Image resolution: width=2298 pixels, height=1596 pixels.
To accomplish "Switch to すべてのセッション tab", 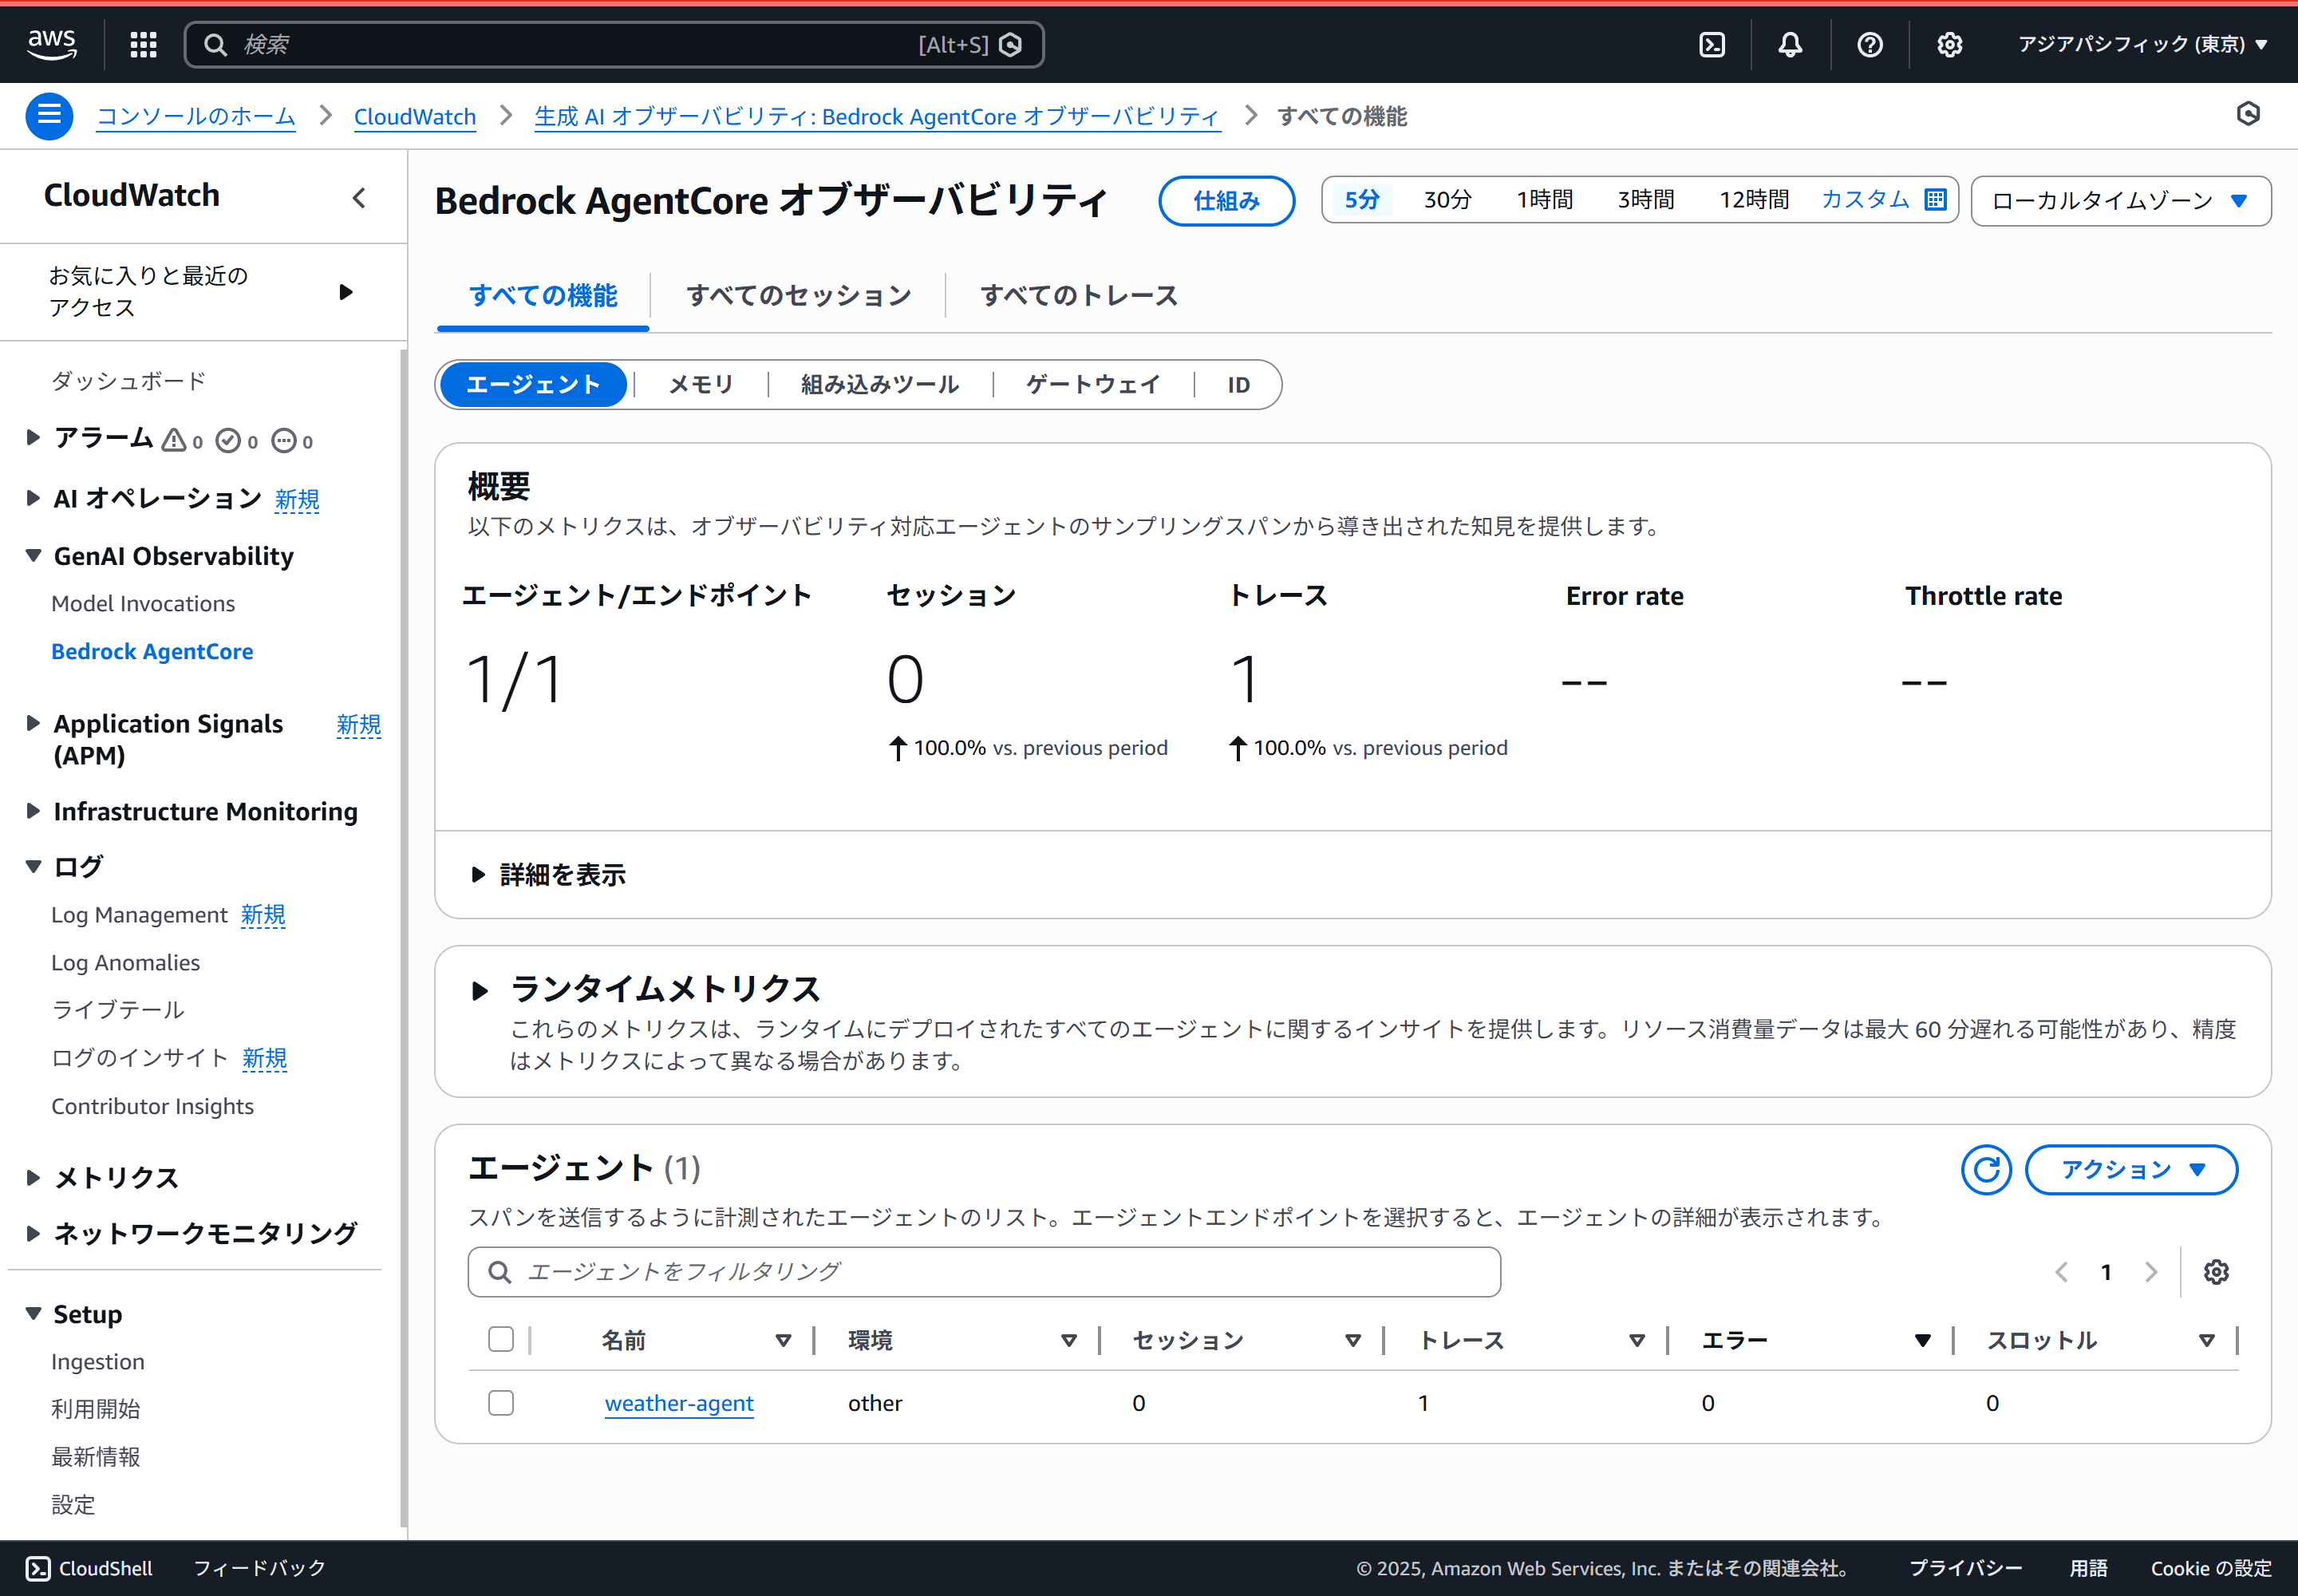I will 798,295.
